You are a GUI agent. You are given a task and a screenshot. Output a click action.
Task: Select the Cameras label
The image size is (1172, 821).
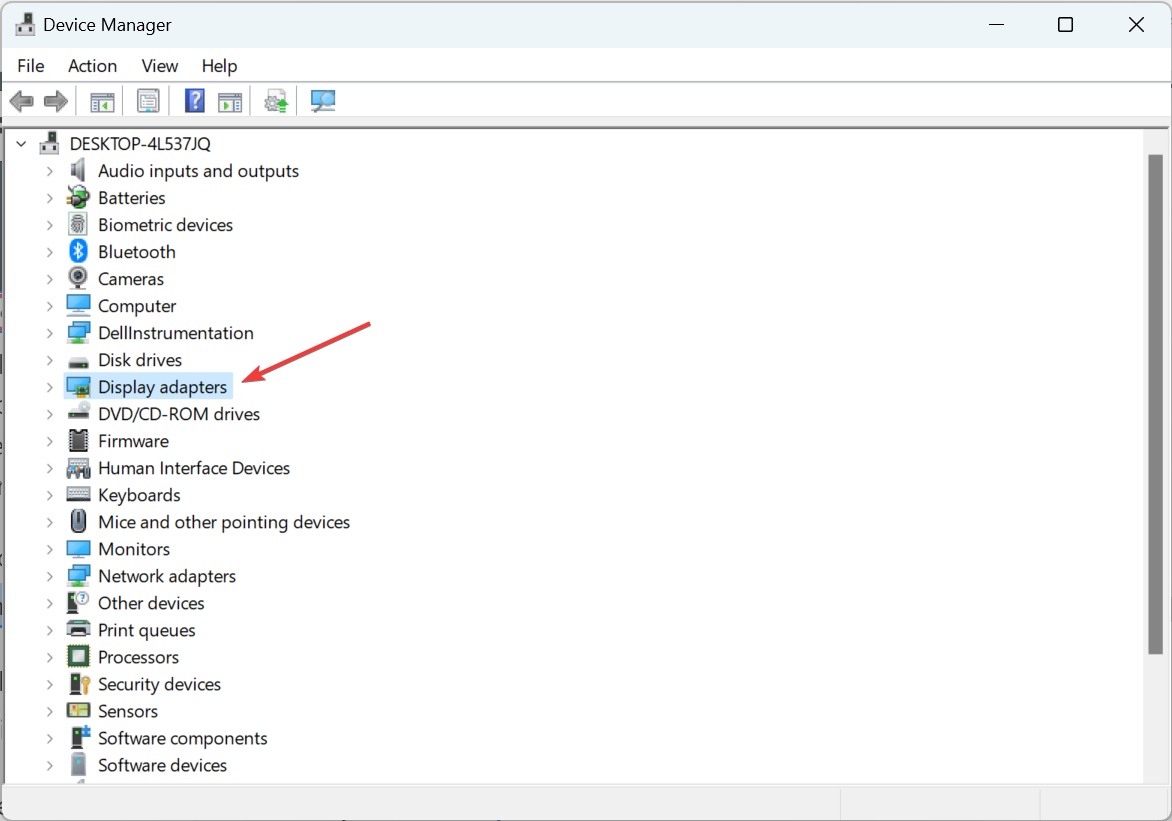pyautogui.click(x=131, y=279)
